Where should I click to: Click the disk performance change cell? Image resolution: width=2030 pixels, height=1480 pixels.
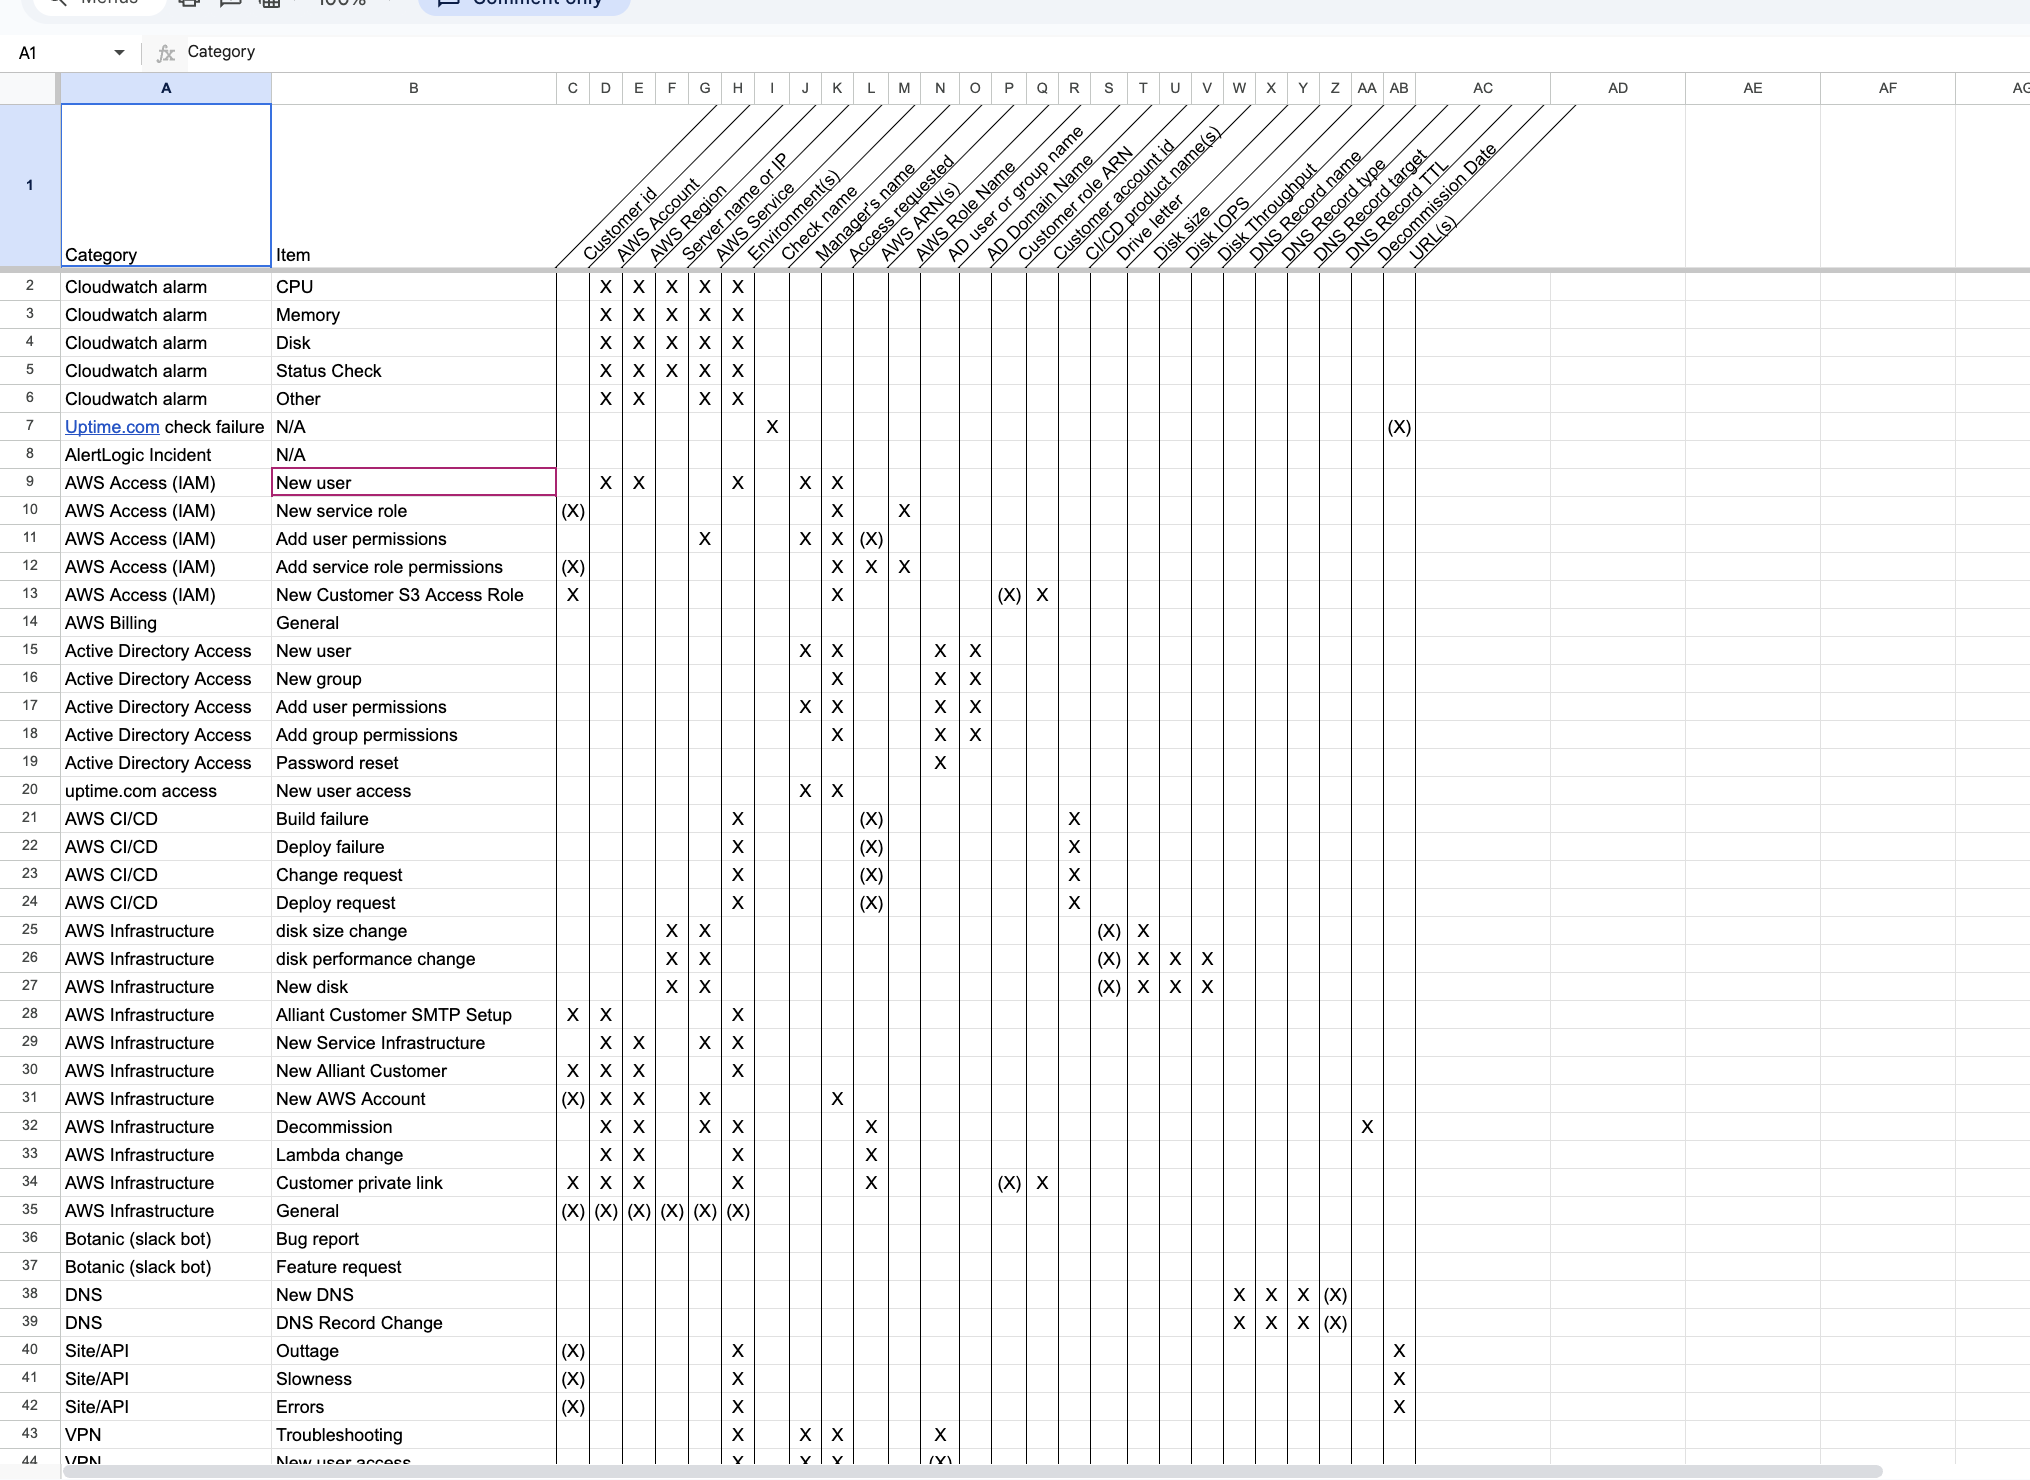pyautogui.click(x=414, y=959)
